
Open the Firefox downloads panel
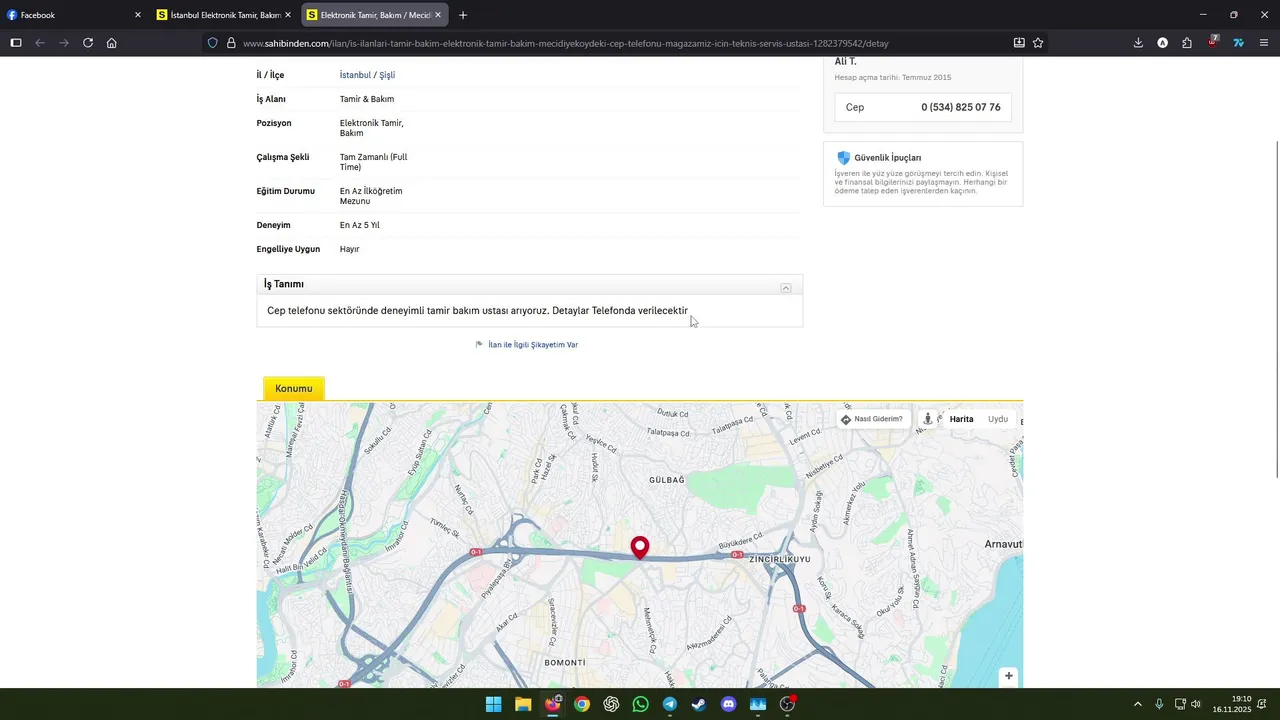(1138, 43)
